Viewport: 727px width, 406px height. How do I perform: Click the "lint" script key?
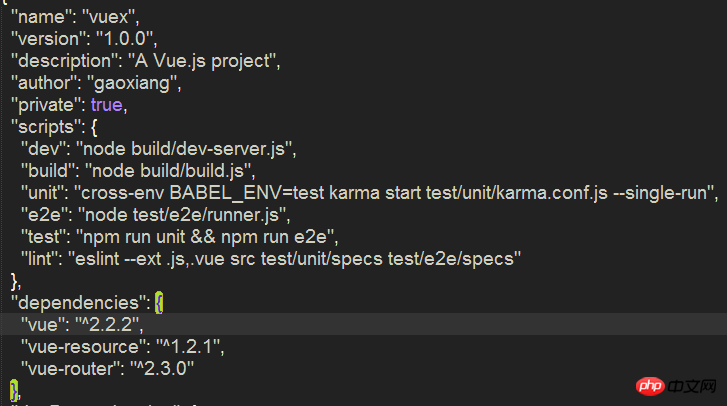(x=42, y=259)
